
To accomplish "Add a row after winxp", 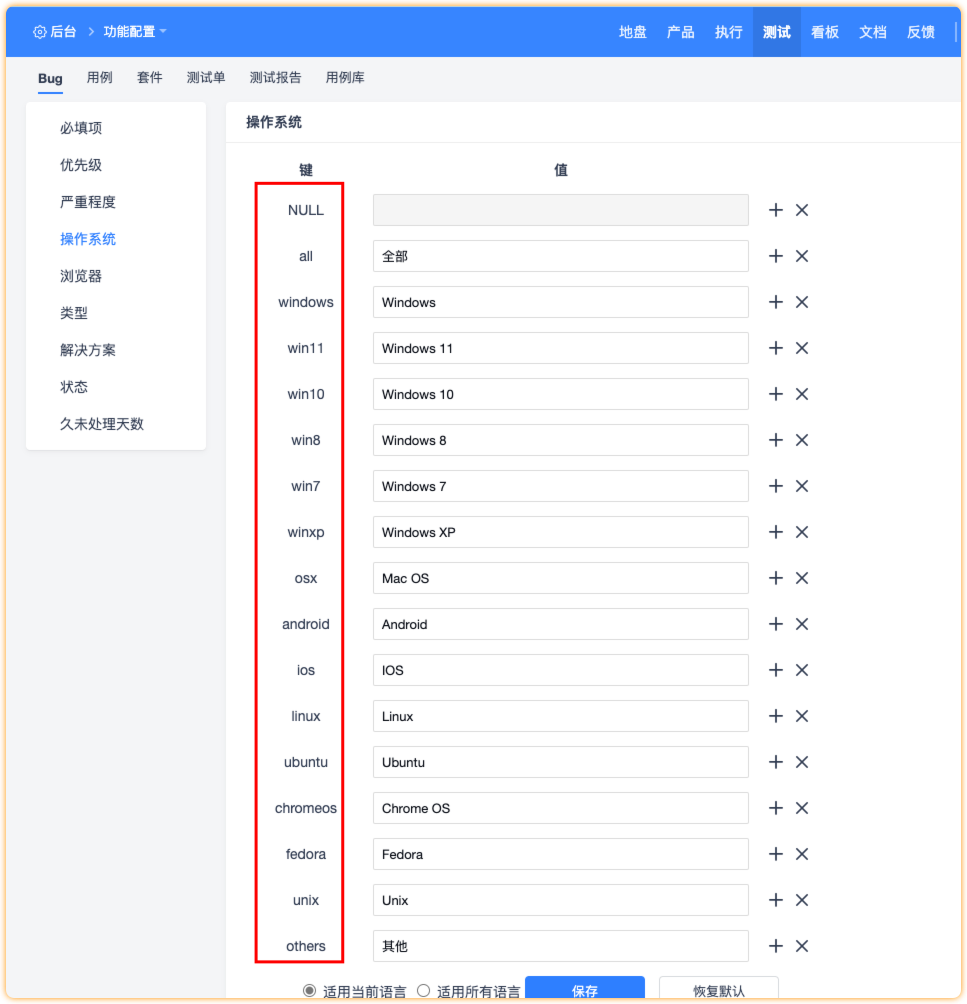I will point(776,532).
